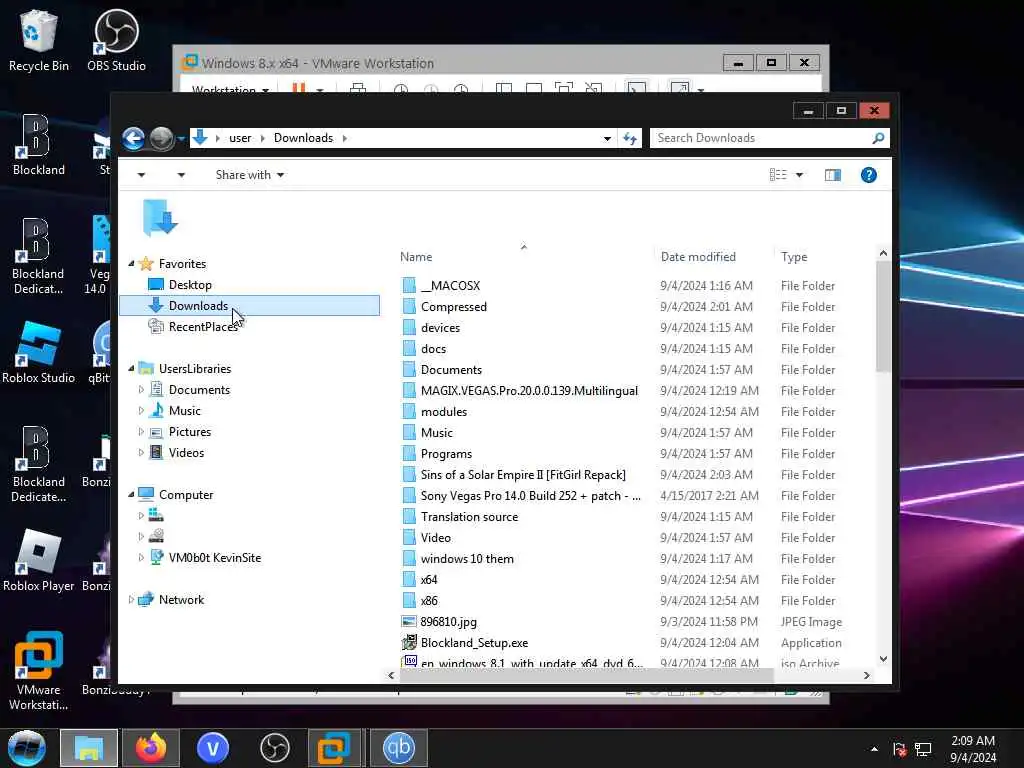Open VM0b0t KevinSite location
Image resolution: width=1024 pixels, height=768 pixels.
click(x=215, y=558)
